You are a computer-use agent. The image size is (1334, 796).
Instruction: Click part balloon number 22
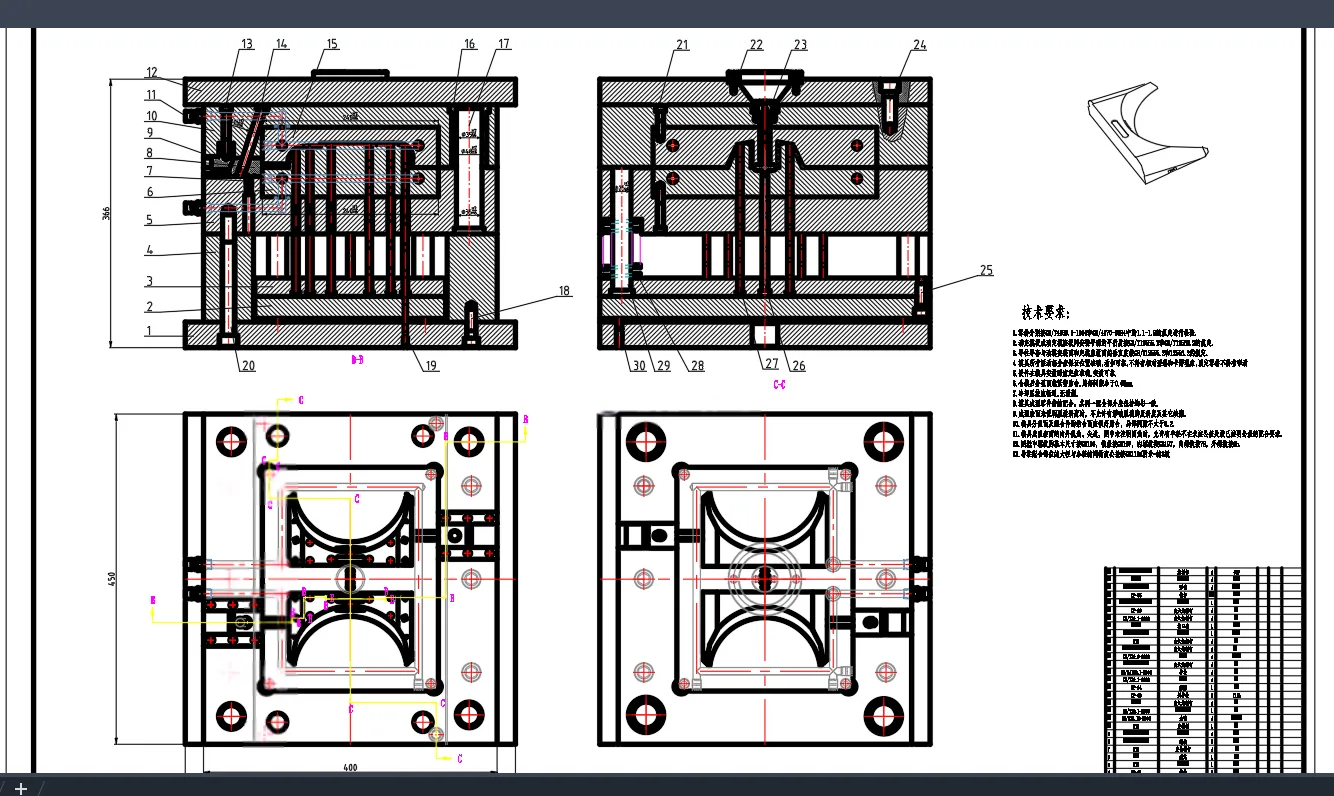click(756, 45)
